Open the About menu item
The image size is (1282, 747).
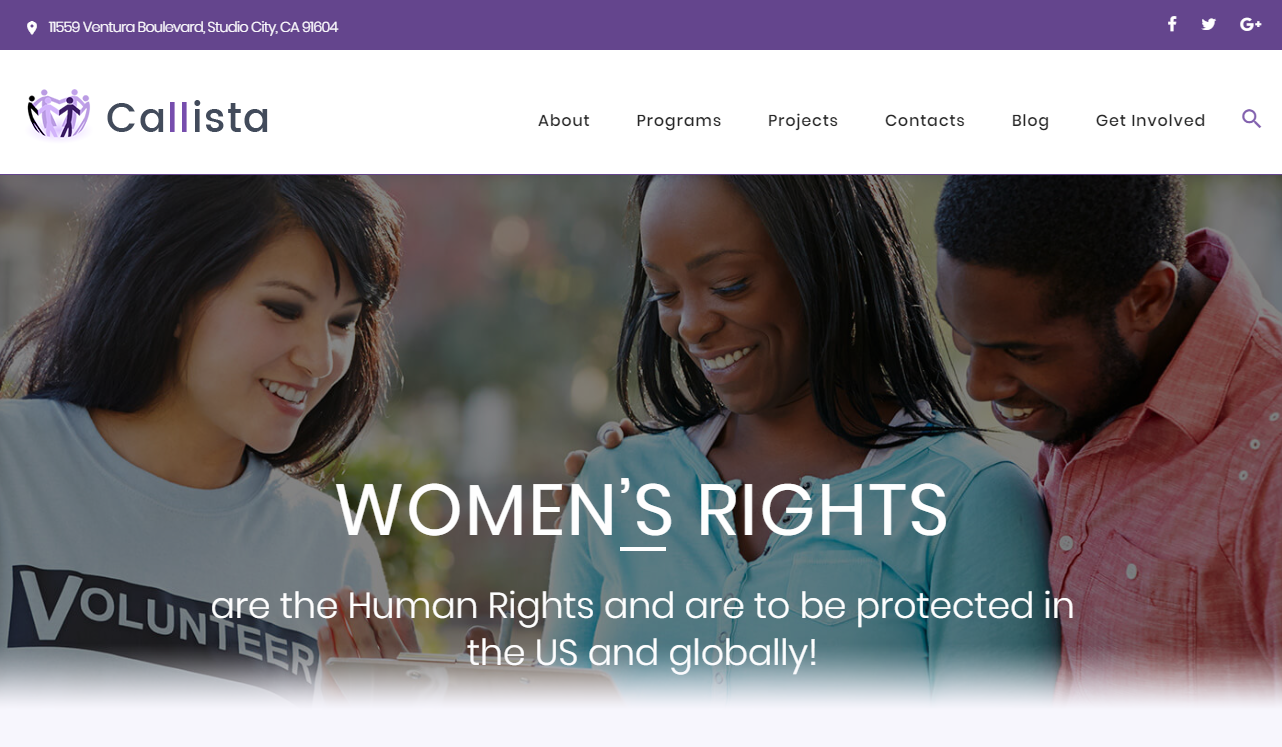564,120
